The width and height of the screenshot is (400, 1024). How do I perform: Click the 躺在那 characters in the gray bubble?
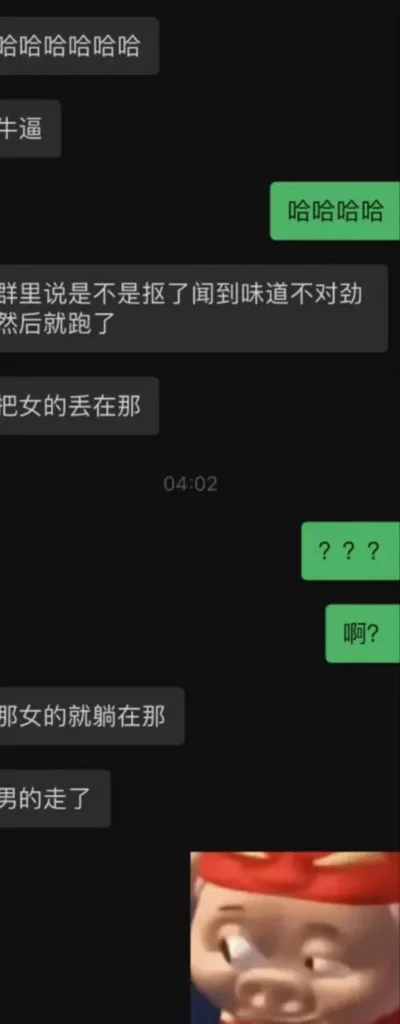(x=129, y=716)
